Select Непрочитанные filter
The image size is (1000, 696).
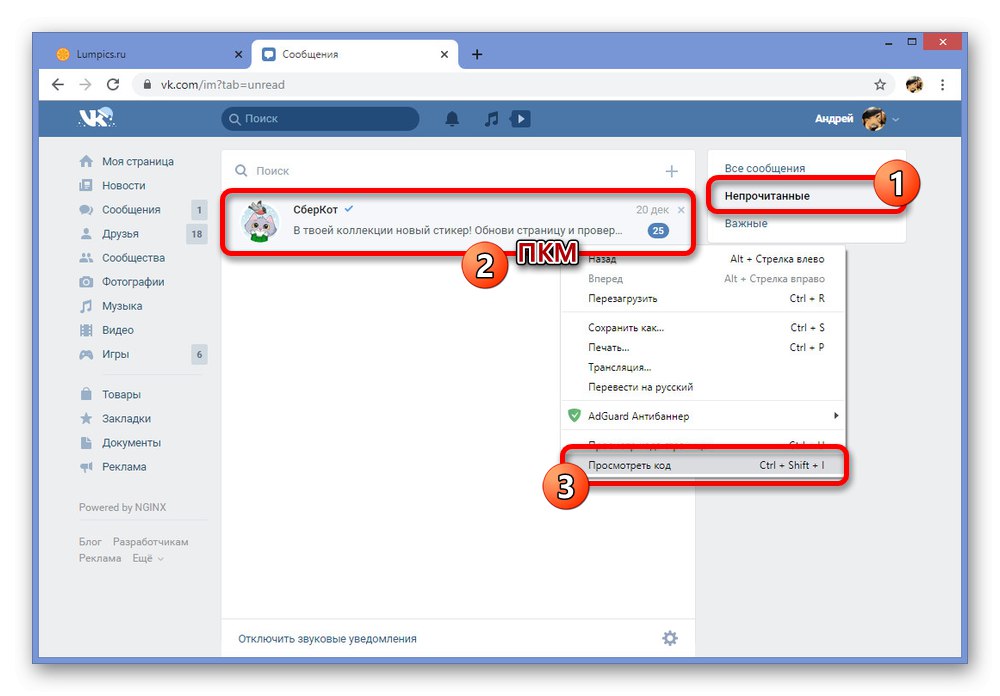point(767,196)
